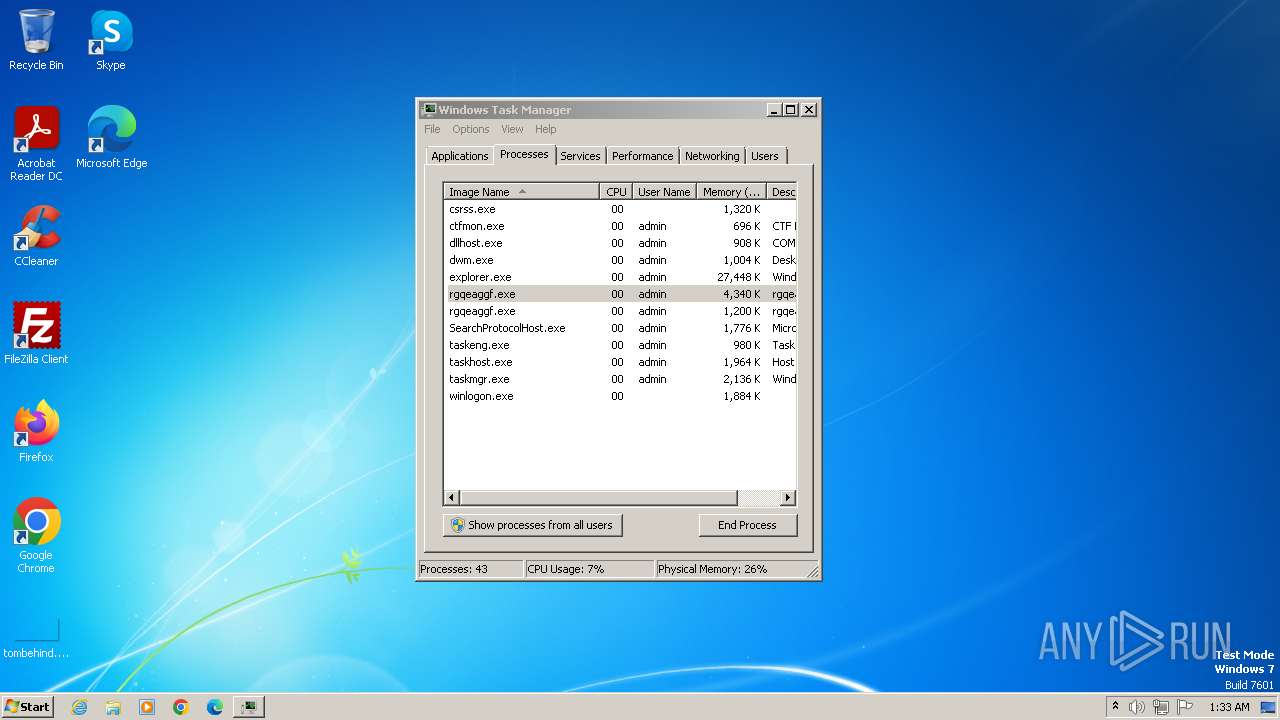Click Show processes from all users
This screenshot has width=1280, height=720.
[532, 525]
